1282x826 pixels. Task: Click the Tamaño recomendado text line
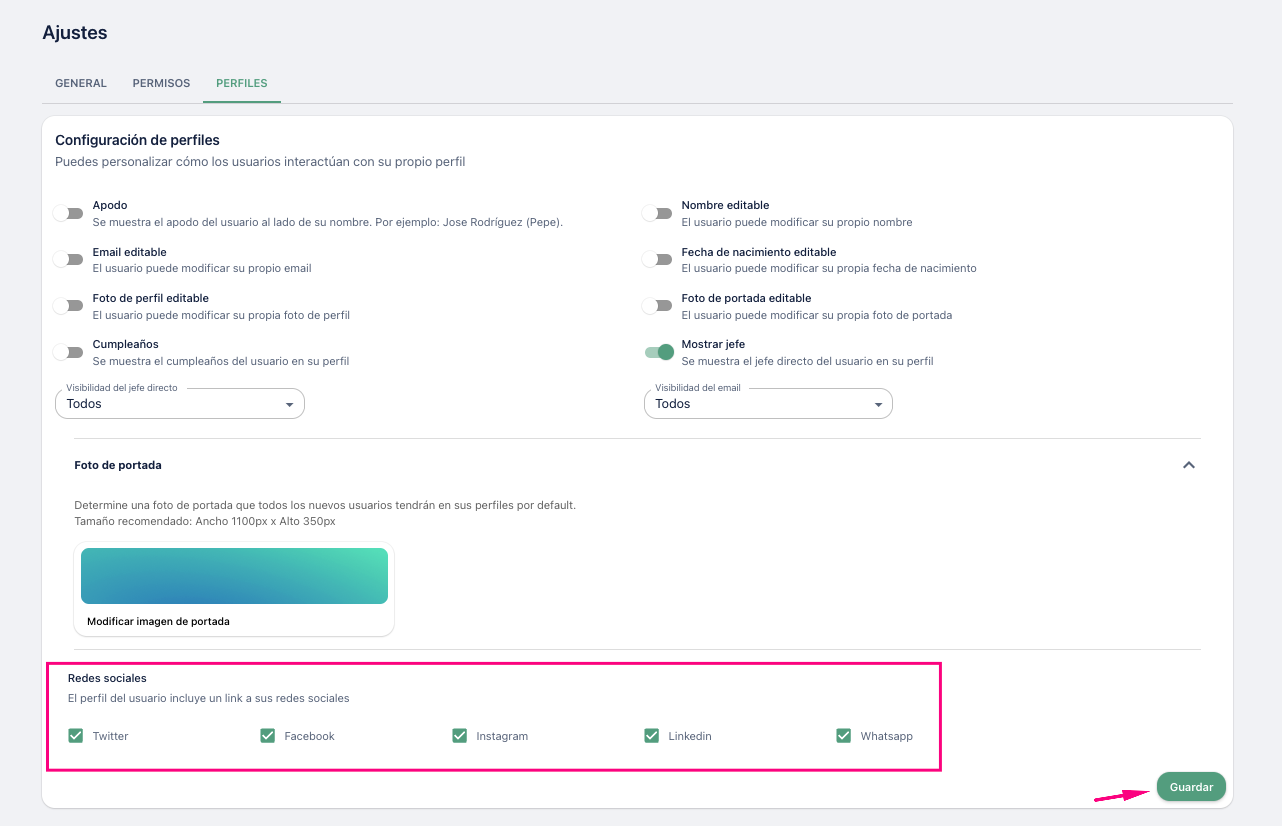pos(205,521)
